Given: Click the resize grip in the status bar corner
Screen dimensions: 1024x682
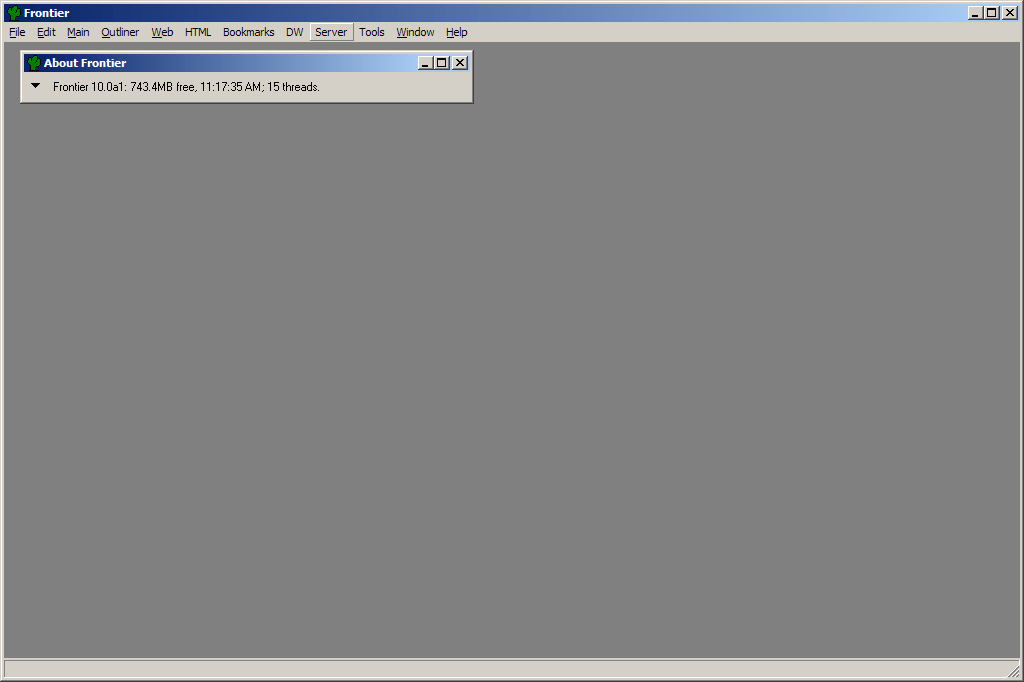Looking at the screenshot, I should point(1013,671).
